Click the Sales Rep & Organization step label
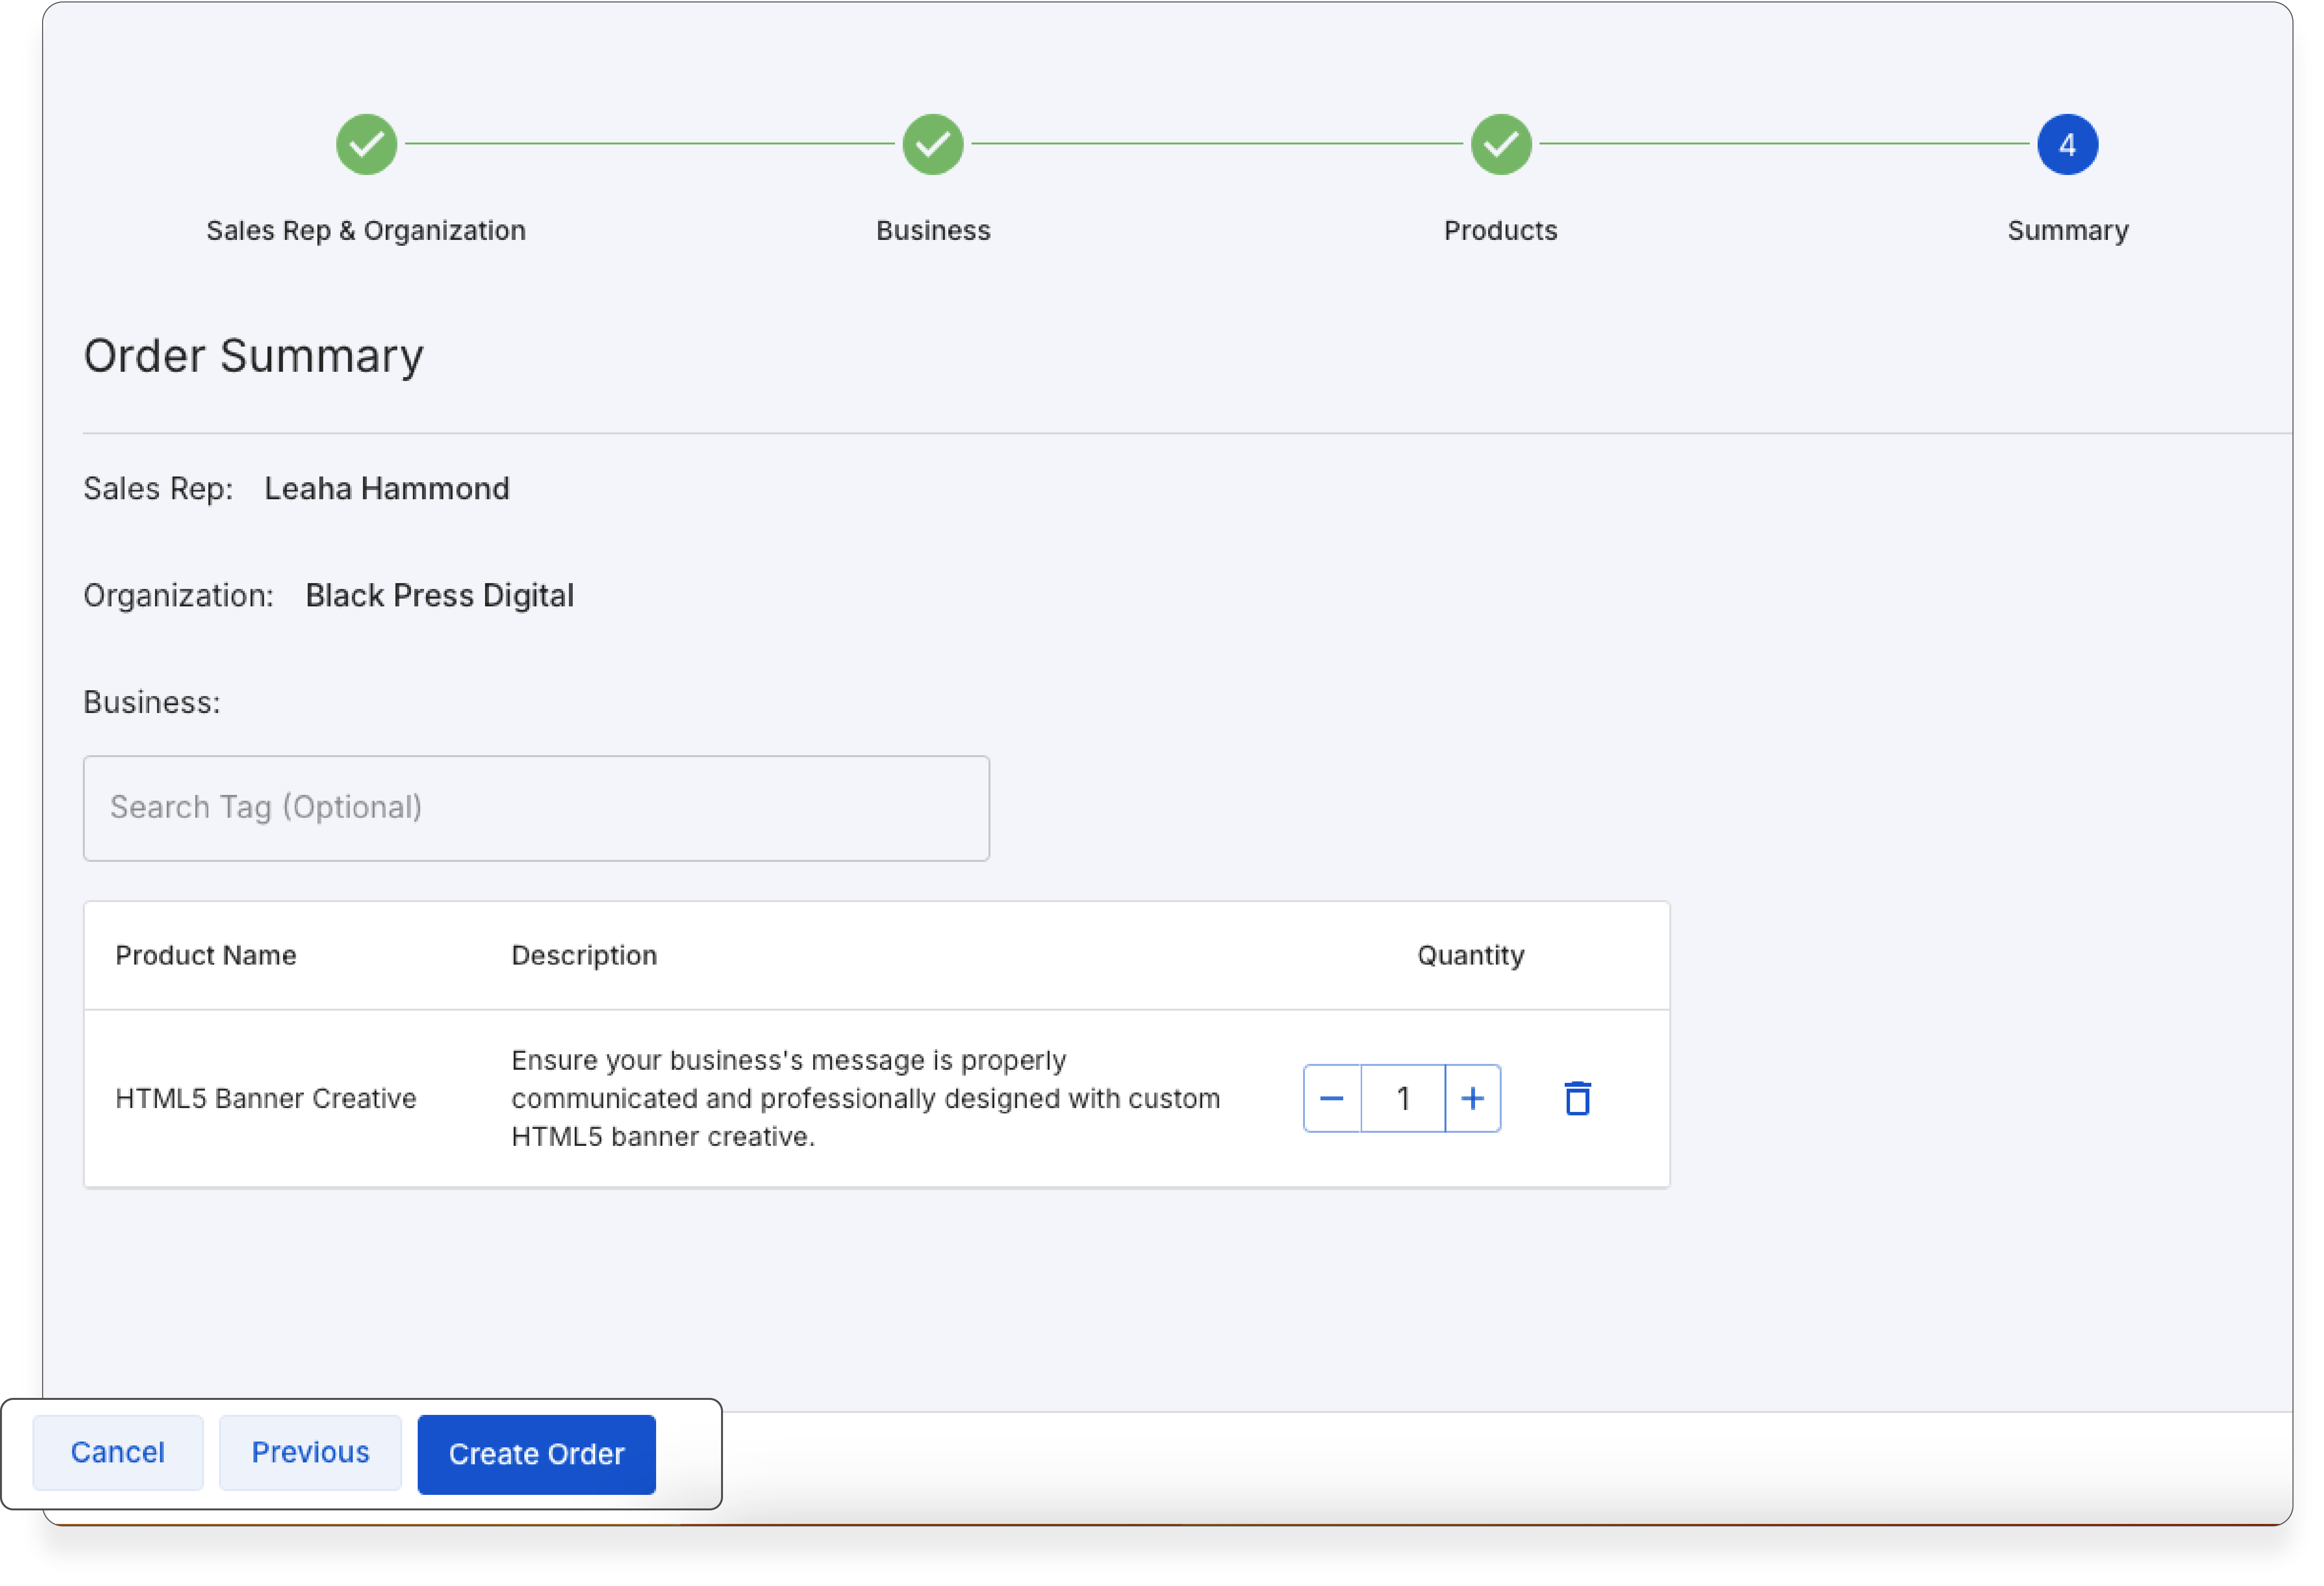The width and height of the screenshot is (2324, 1586). coord(366,231)
